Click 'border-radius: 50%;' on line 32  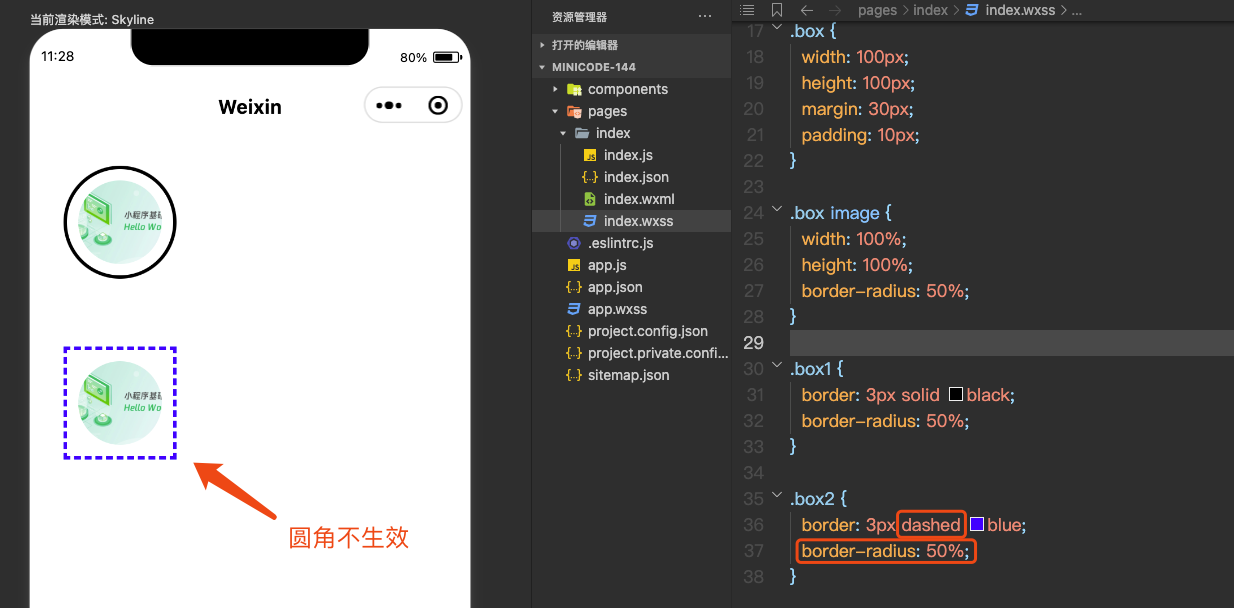point(885,421)
